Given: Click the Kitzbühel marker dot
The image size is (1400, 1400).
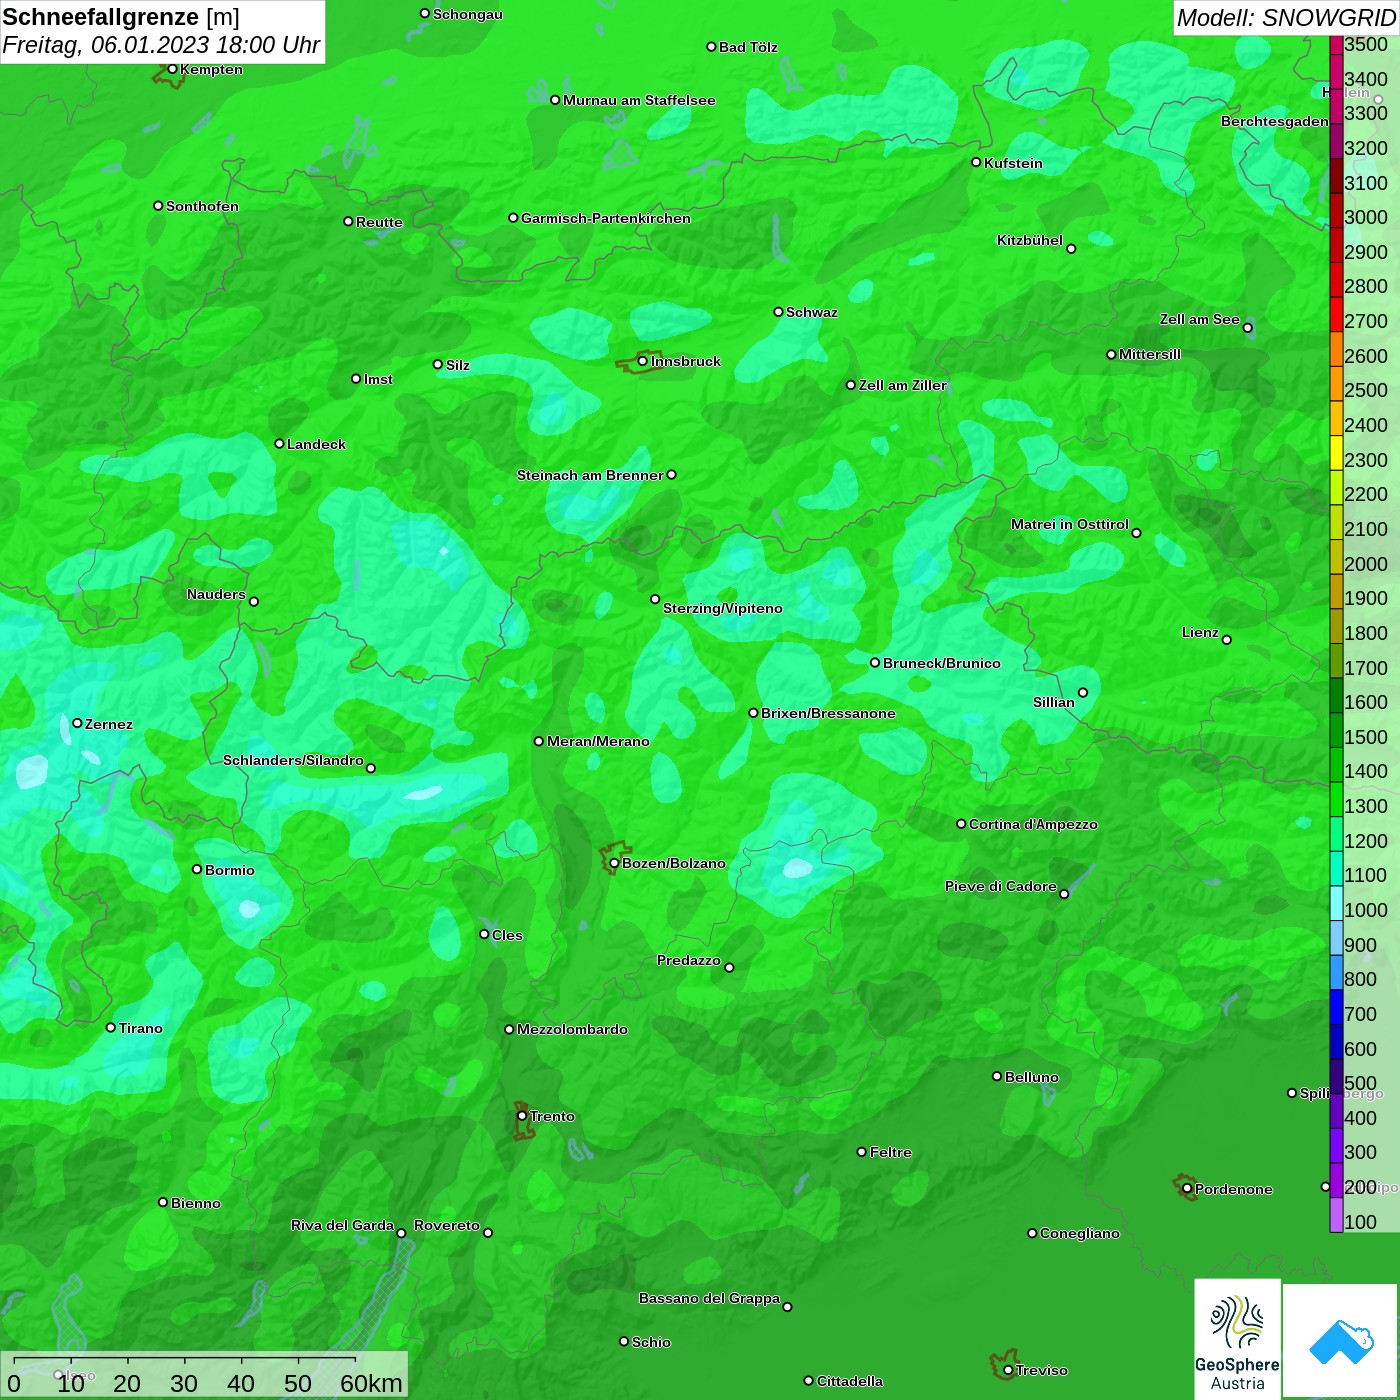Looking at the screenshot, I should point(1071,249).
